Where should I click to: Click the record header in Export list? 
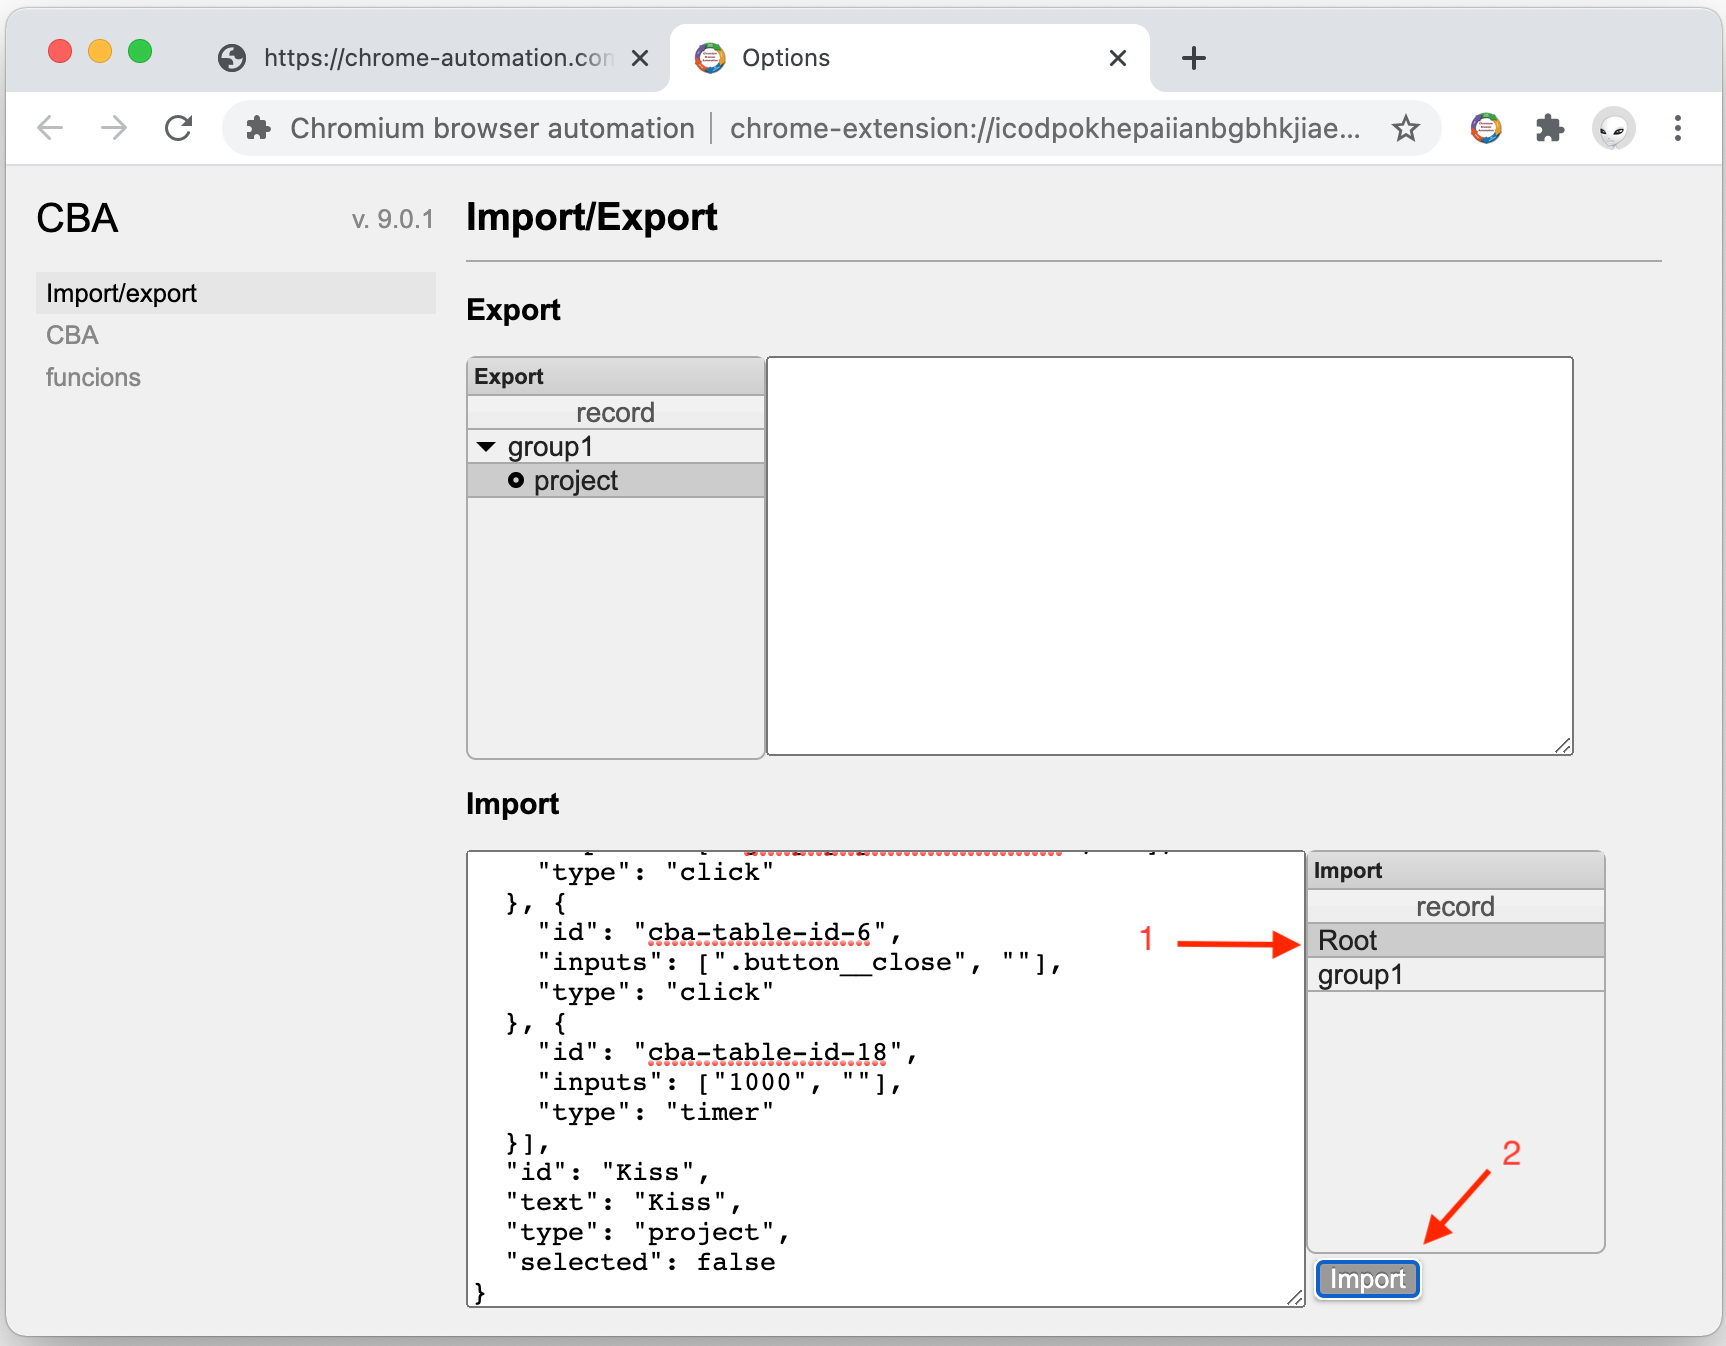coord(616,412)
